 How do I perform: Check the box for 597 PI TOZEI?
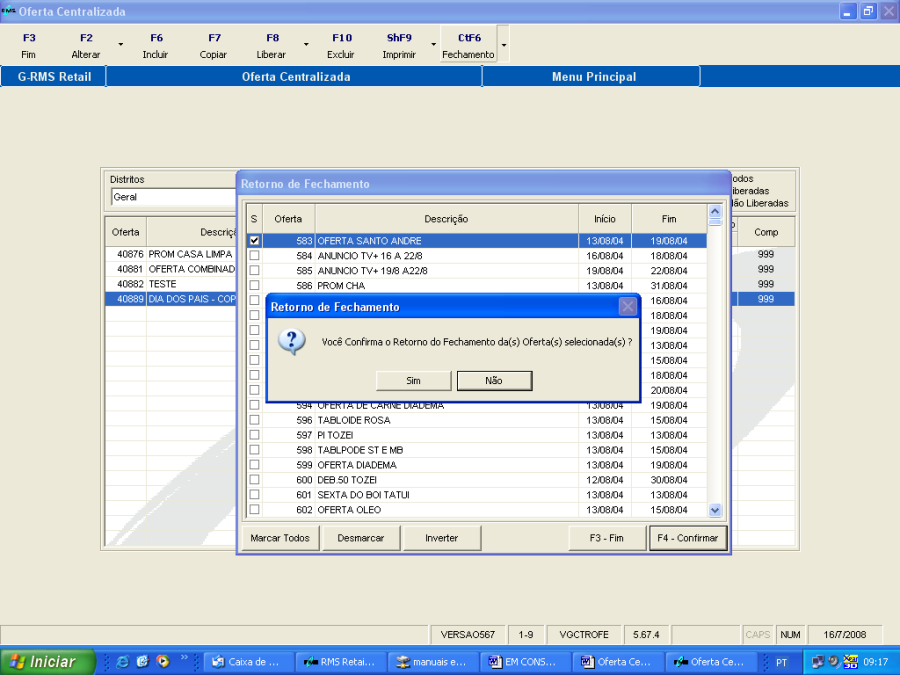tap(254, 435)
